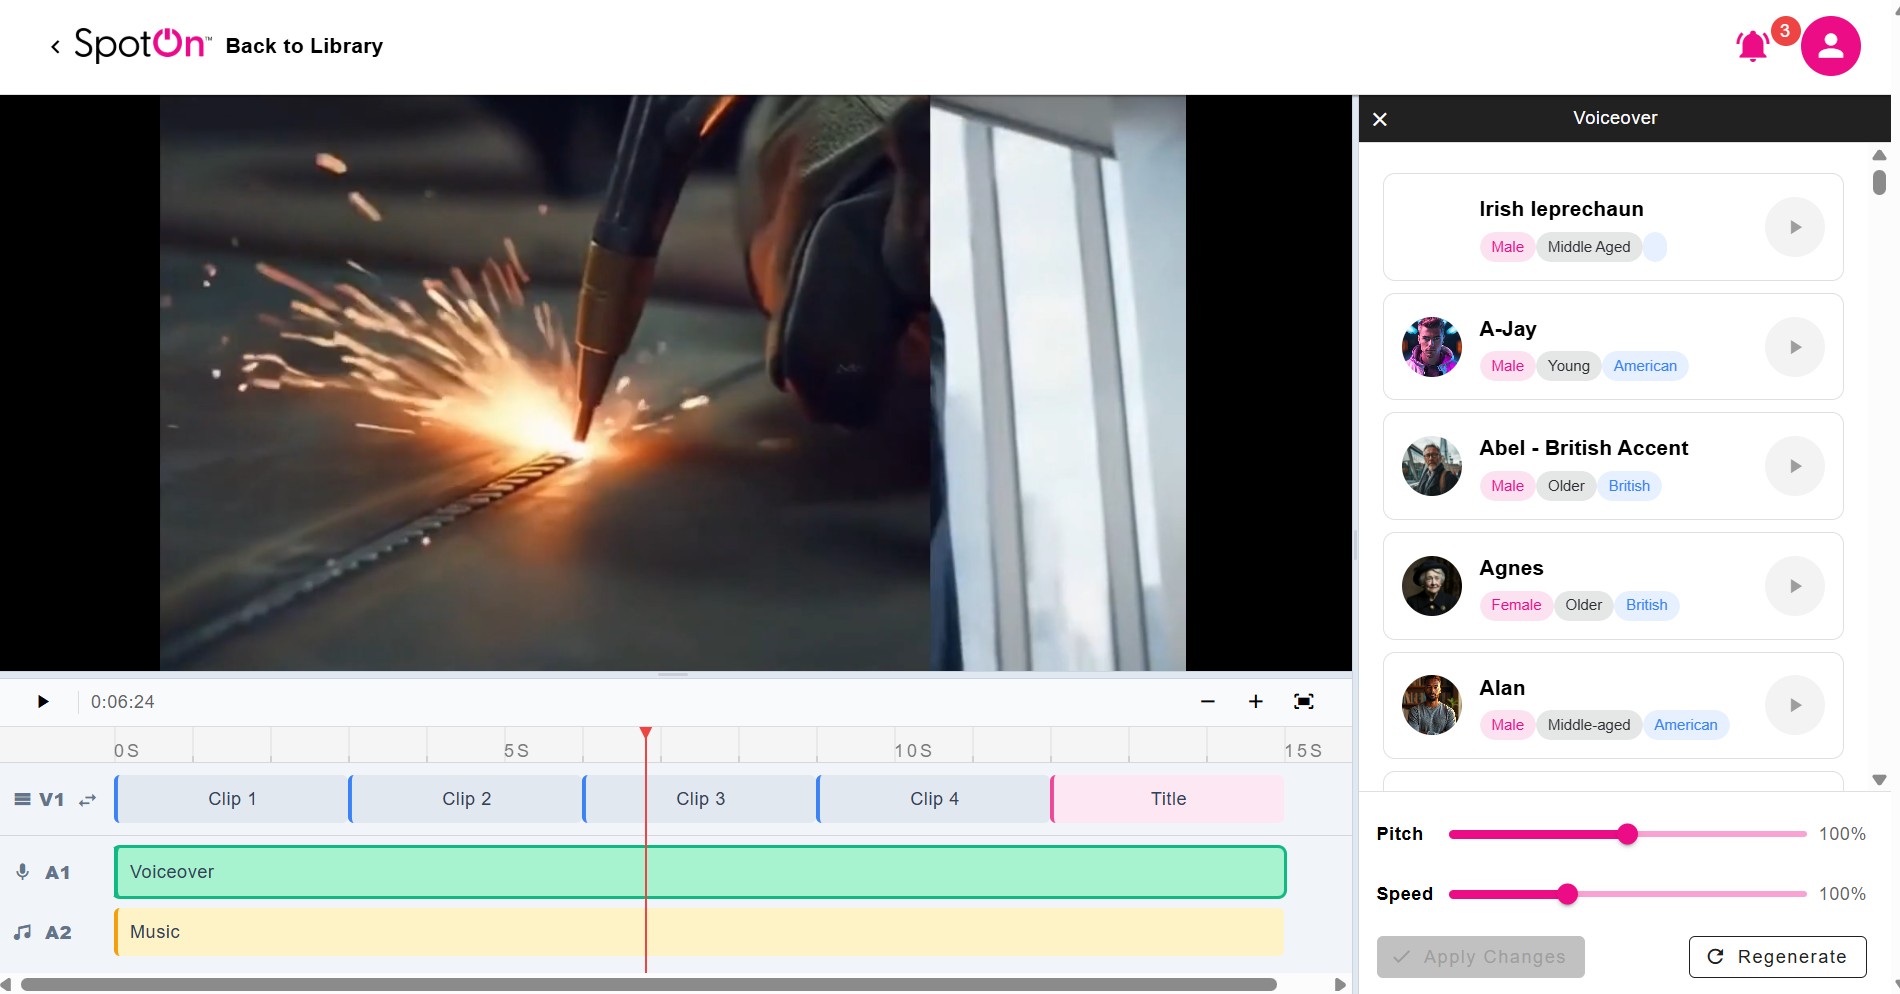Click the V1 swap arrows icon
The image size is (1900, 994).
88,799
